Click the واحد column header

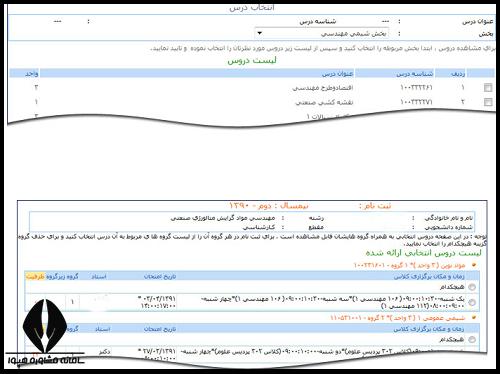click(32, 74)
